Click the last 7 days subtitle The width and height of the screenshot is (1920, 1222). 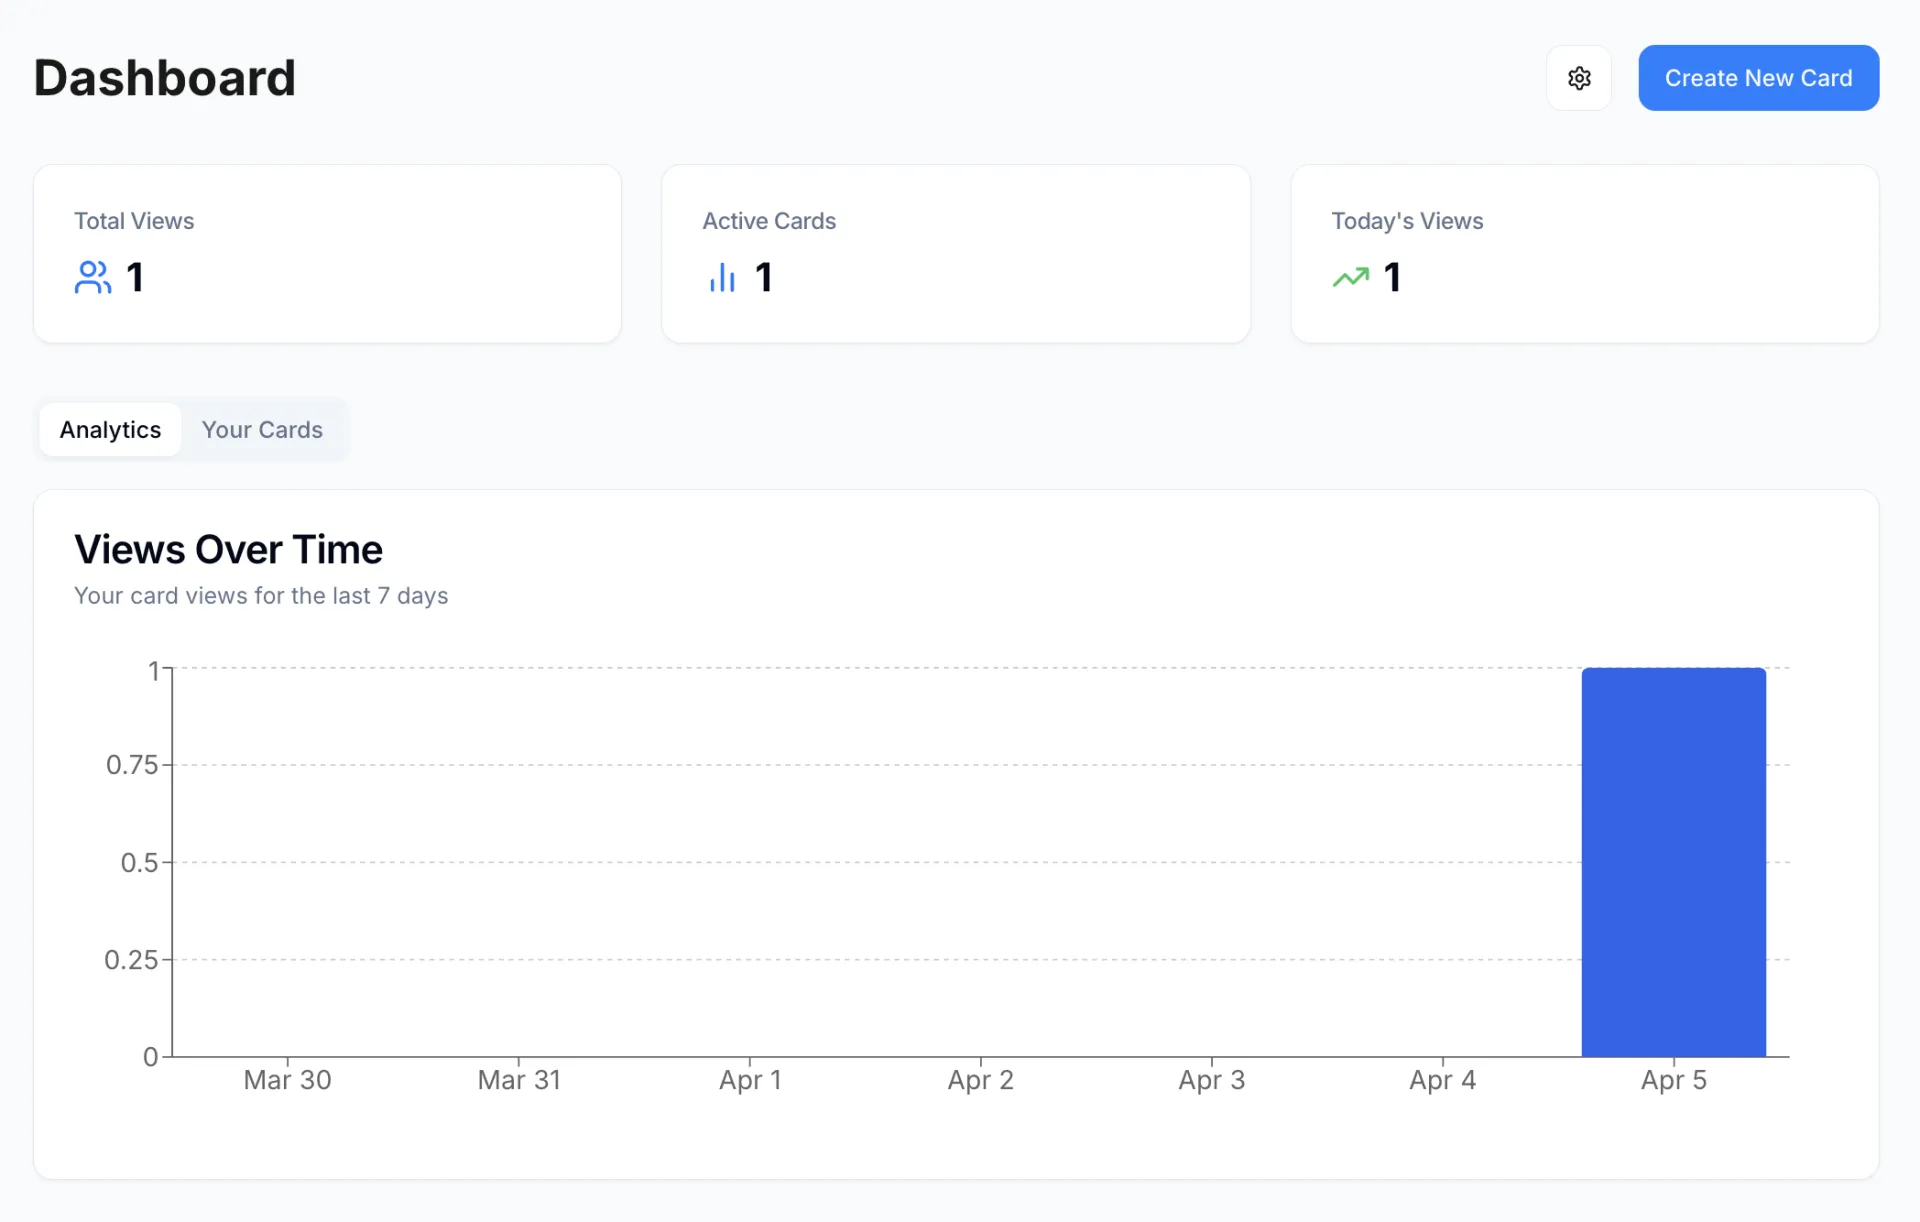coord(261,596)
